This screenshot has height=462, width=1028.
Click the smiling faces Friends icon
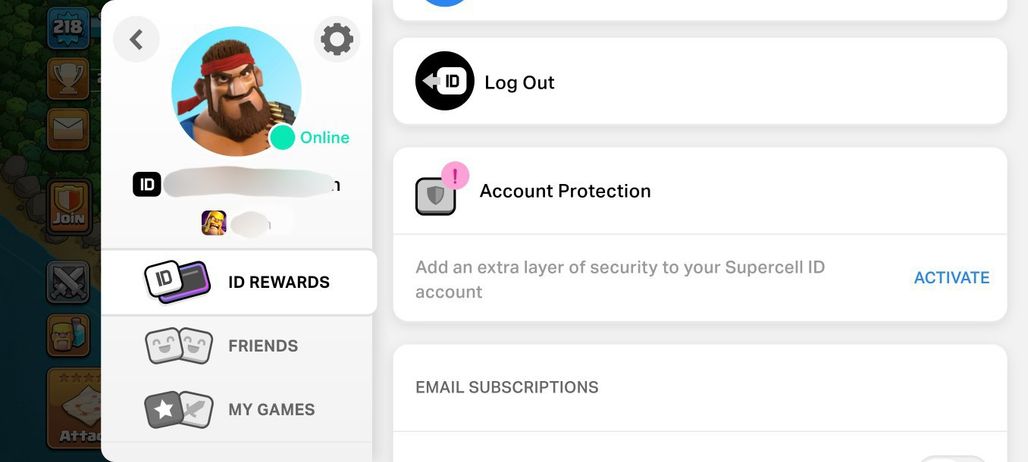pos(179,345)
